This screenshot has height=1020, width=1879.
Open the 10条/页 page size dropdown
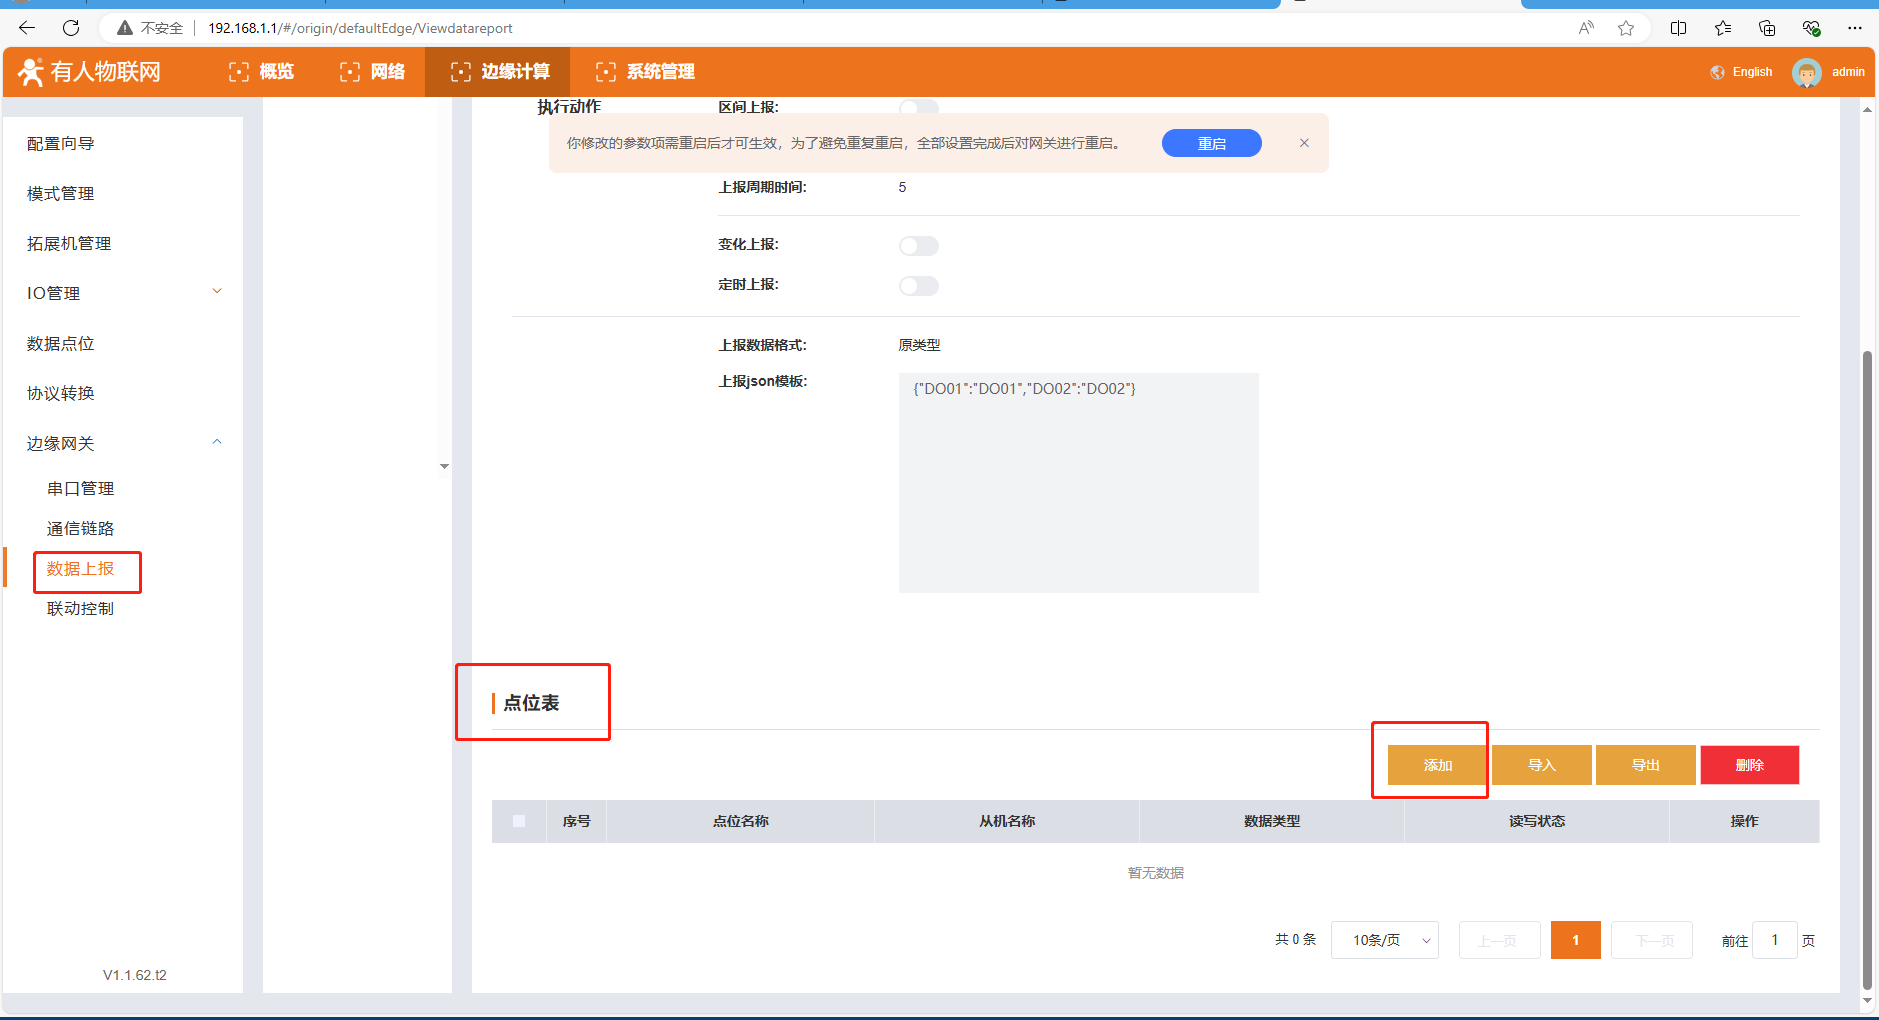(x=1384, y=940)
